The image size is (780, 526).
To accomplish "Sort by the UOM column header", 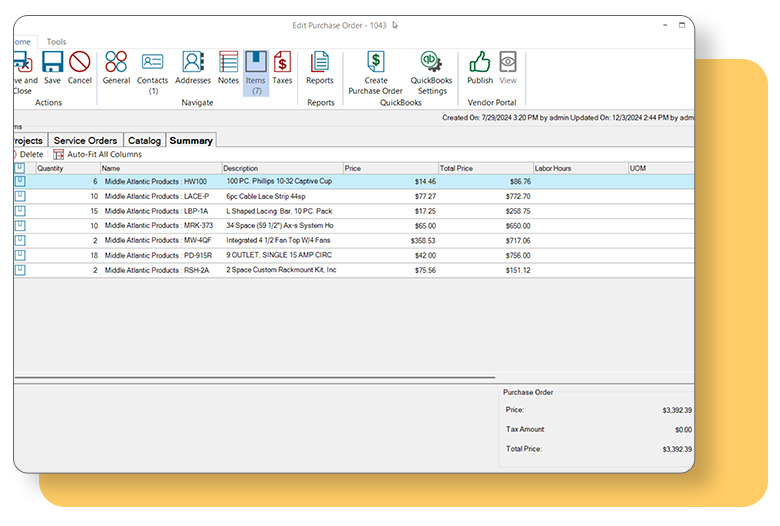I will coord(661,168).
